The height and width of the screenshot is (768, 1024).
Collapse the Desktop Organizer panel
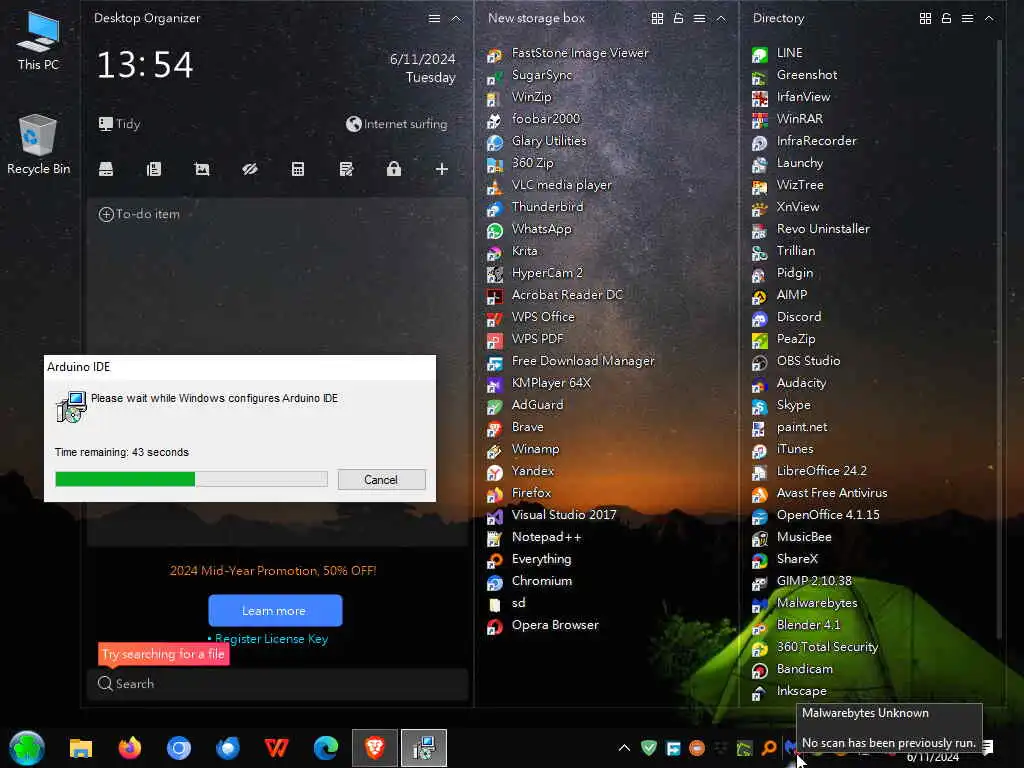[x=456, y=19]
